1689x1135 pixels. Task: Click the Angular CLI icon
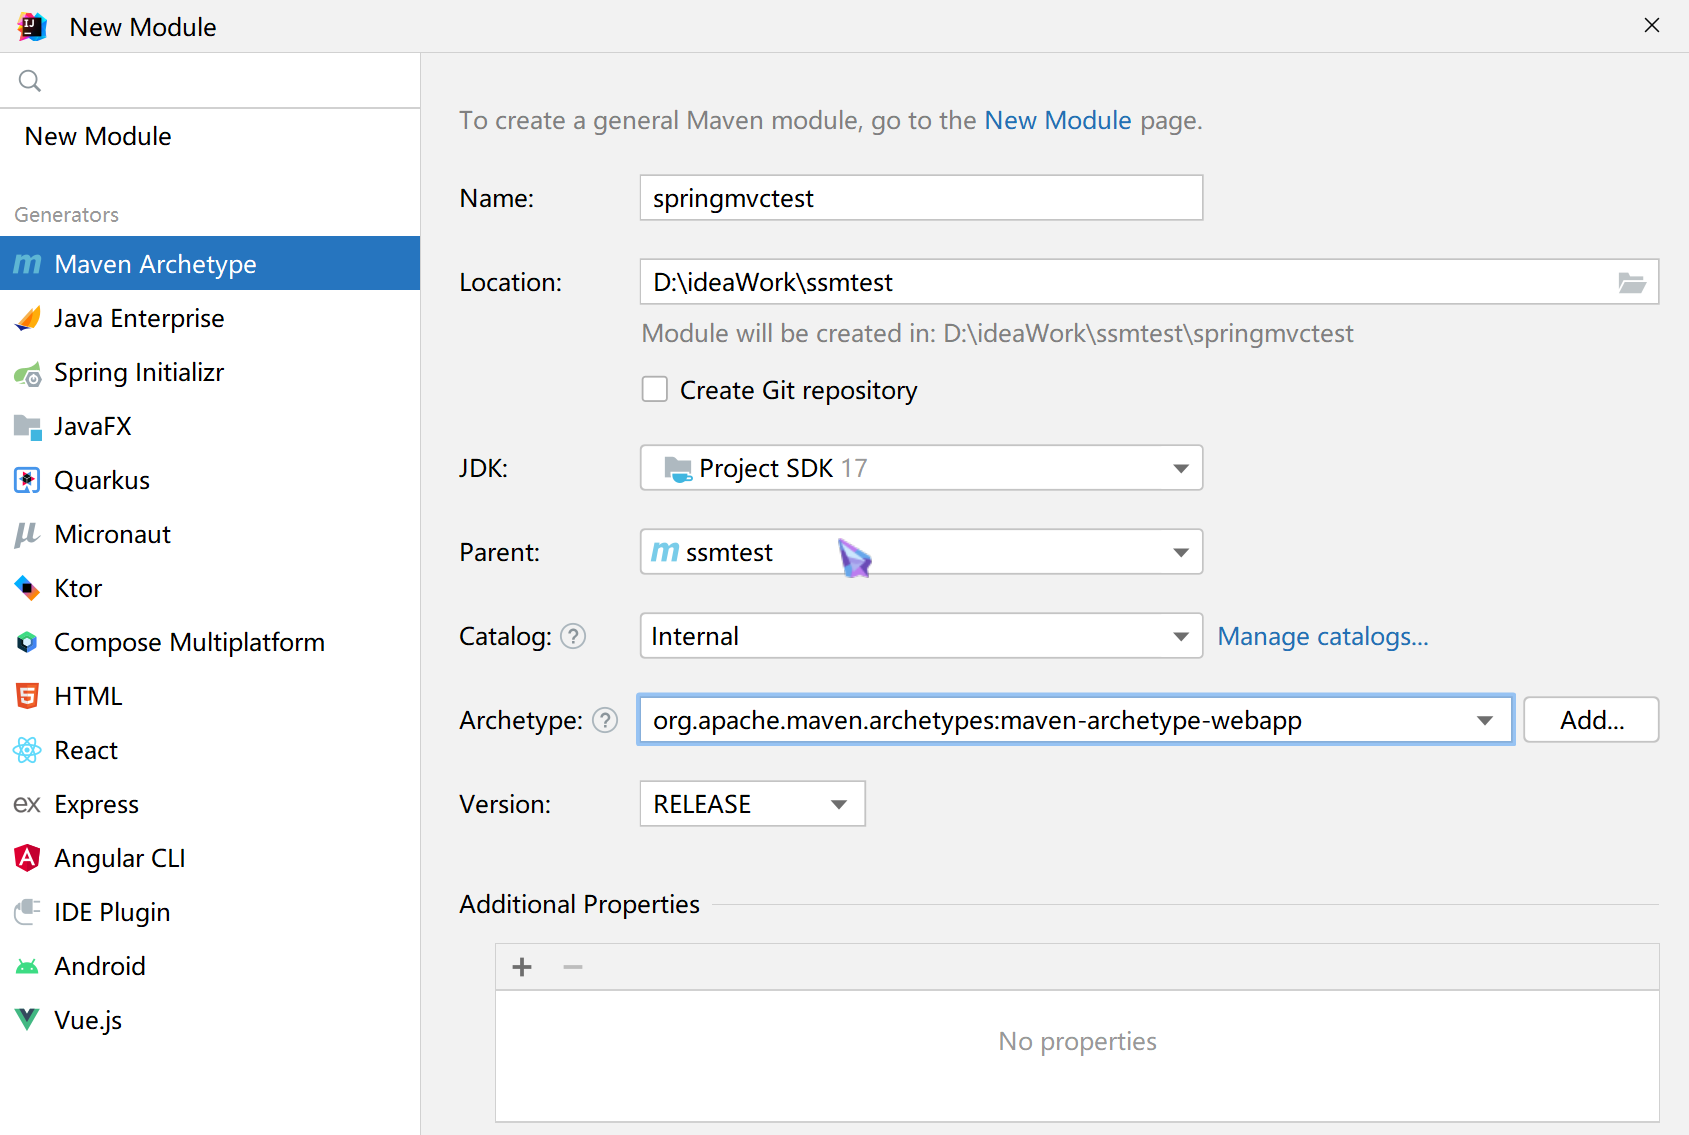27,858
